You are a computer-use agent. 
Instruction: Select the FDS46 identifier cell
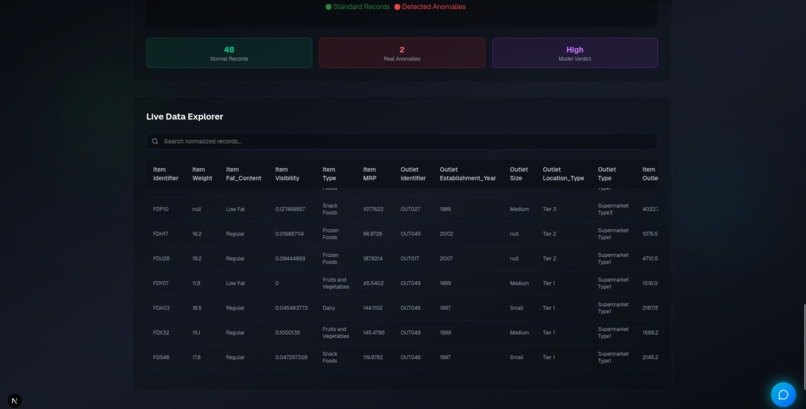pyautogui.click(x=161, y=357)
